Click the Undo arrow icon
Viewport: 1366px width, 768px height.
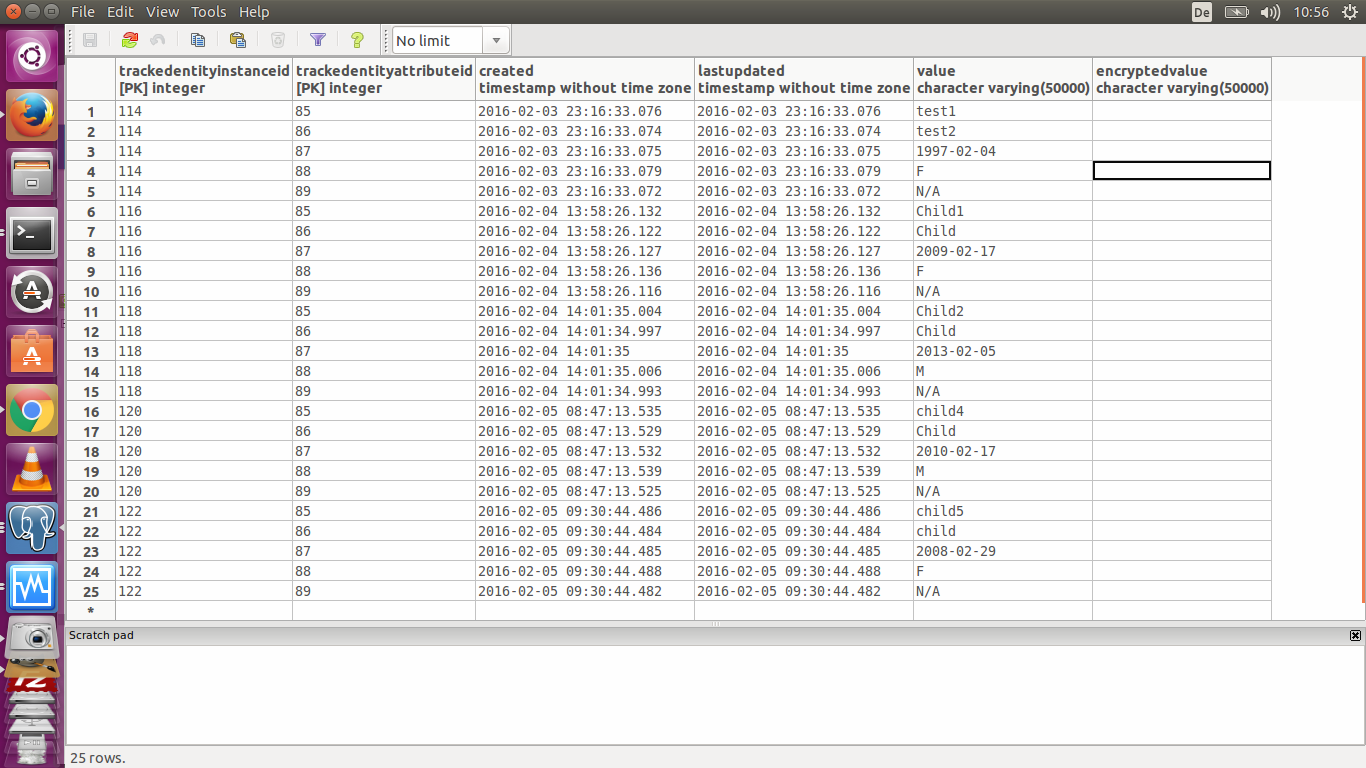[158, 40]
